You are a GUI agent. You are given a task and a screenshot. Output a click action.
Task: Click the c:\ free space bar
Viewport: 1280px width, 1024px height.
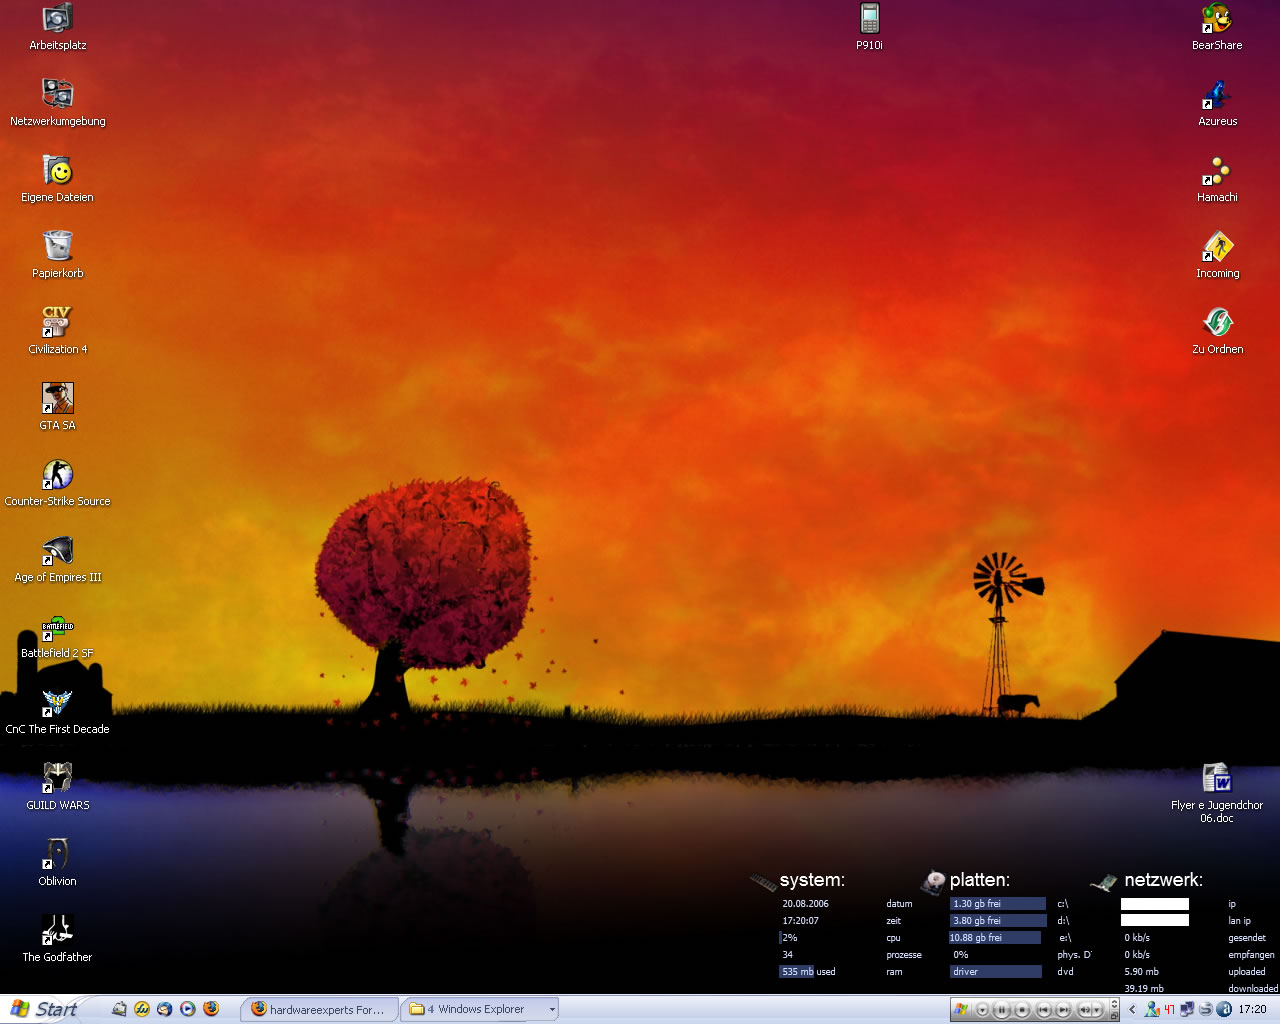click(x=997, y=904)
